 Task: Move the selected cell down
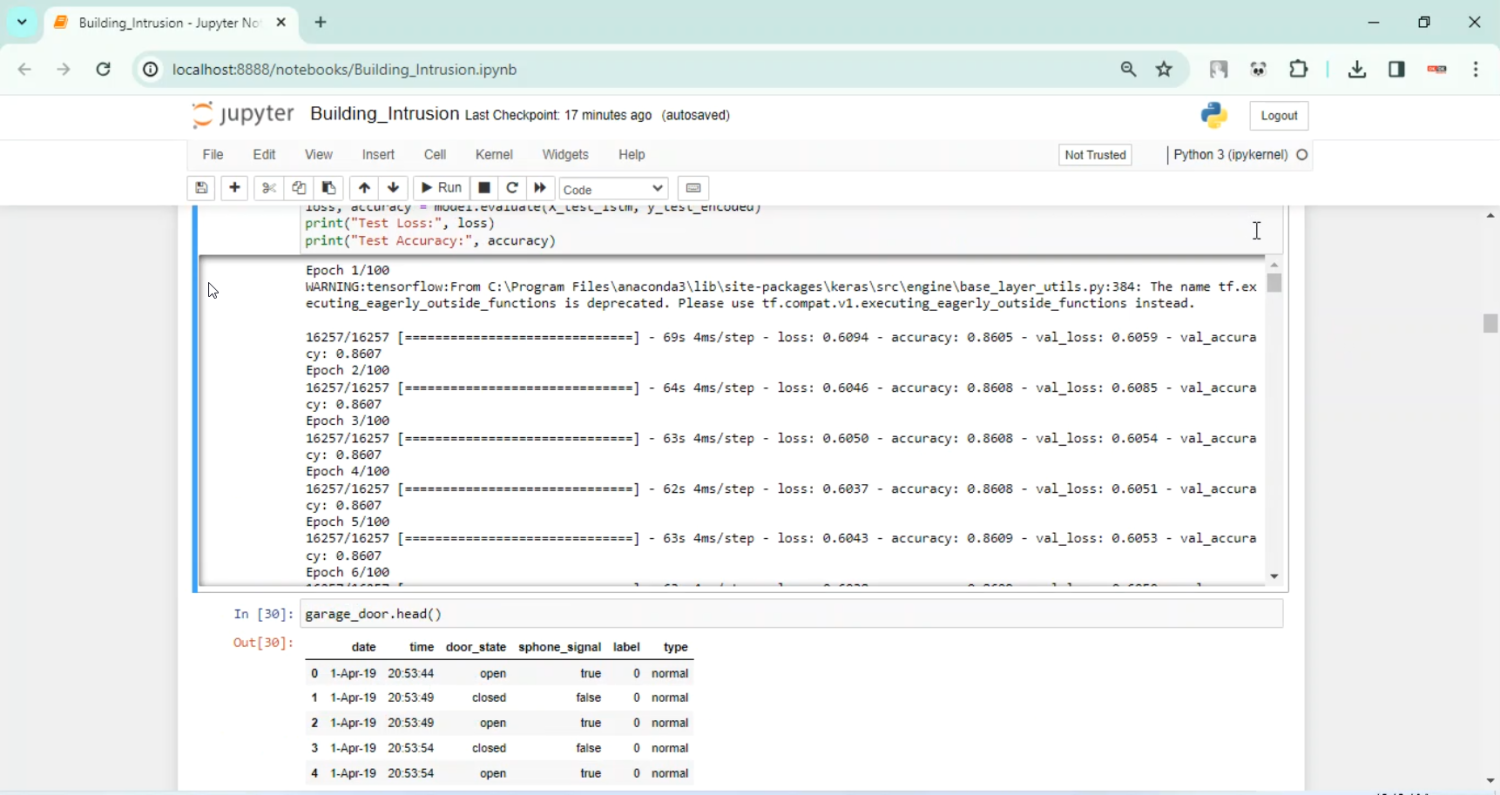[393, 188]
